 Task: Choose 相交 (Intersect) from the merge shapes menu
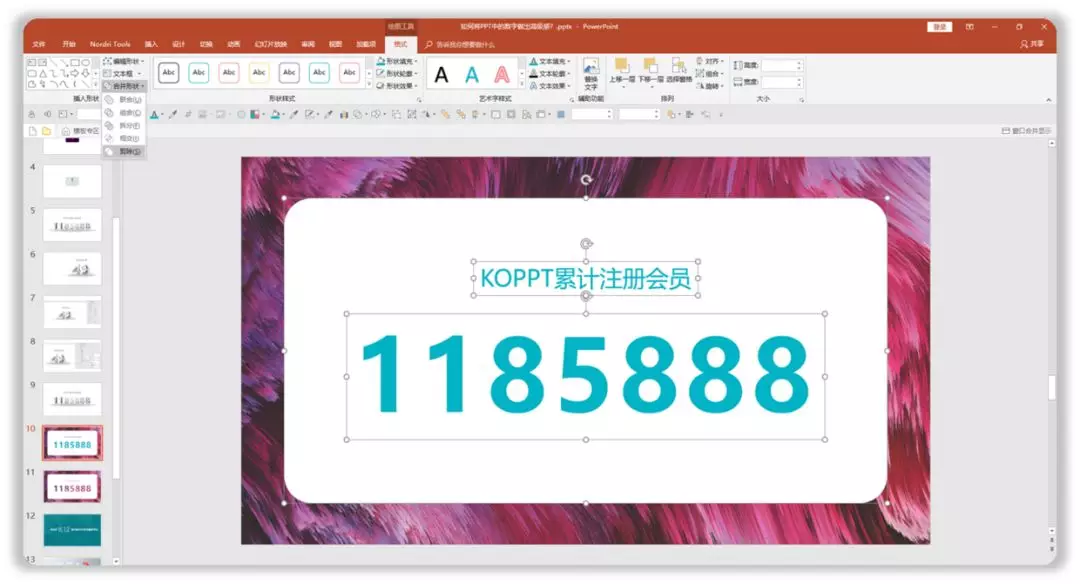(124, 138)
